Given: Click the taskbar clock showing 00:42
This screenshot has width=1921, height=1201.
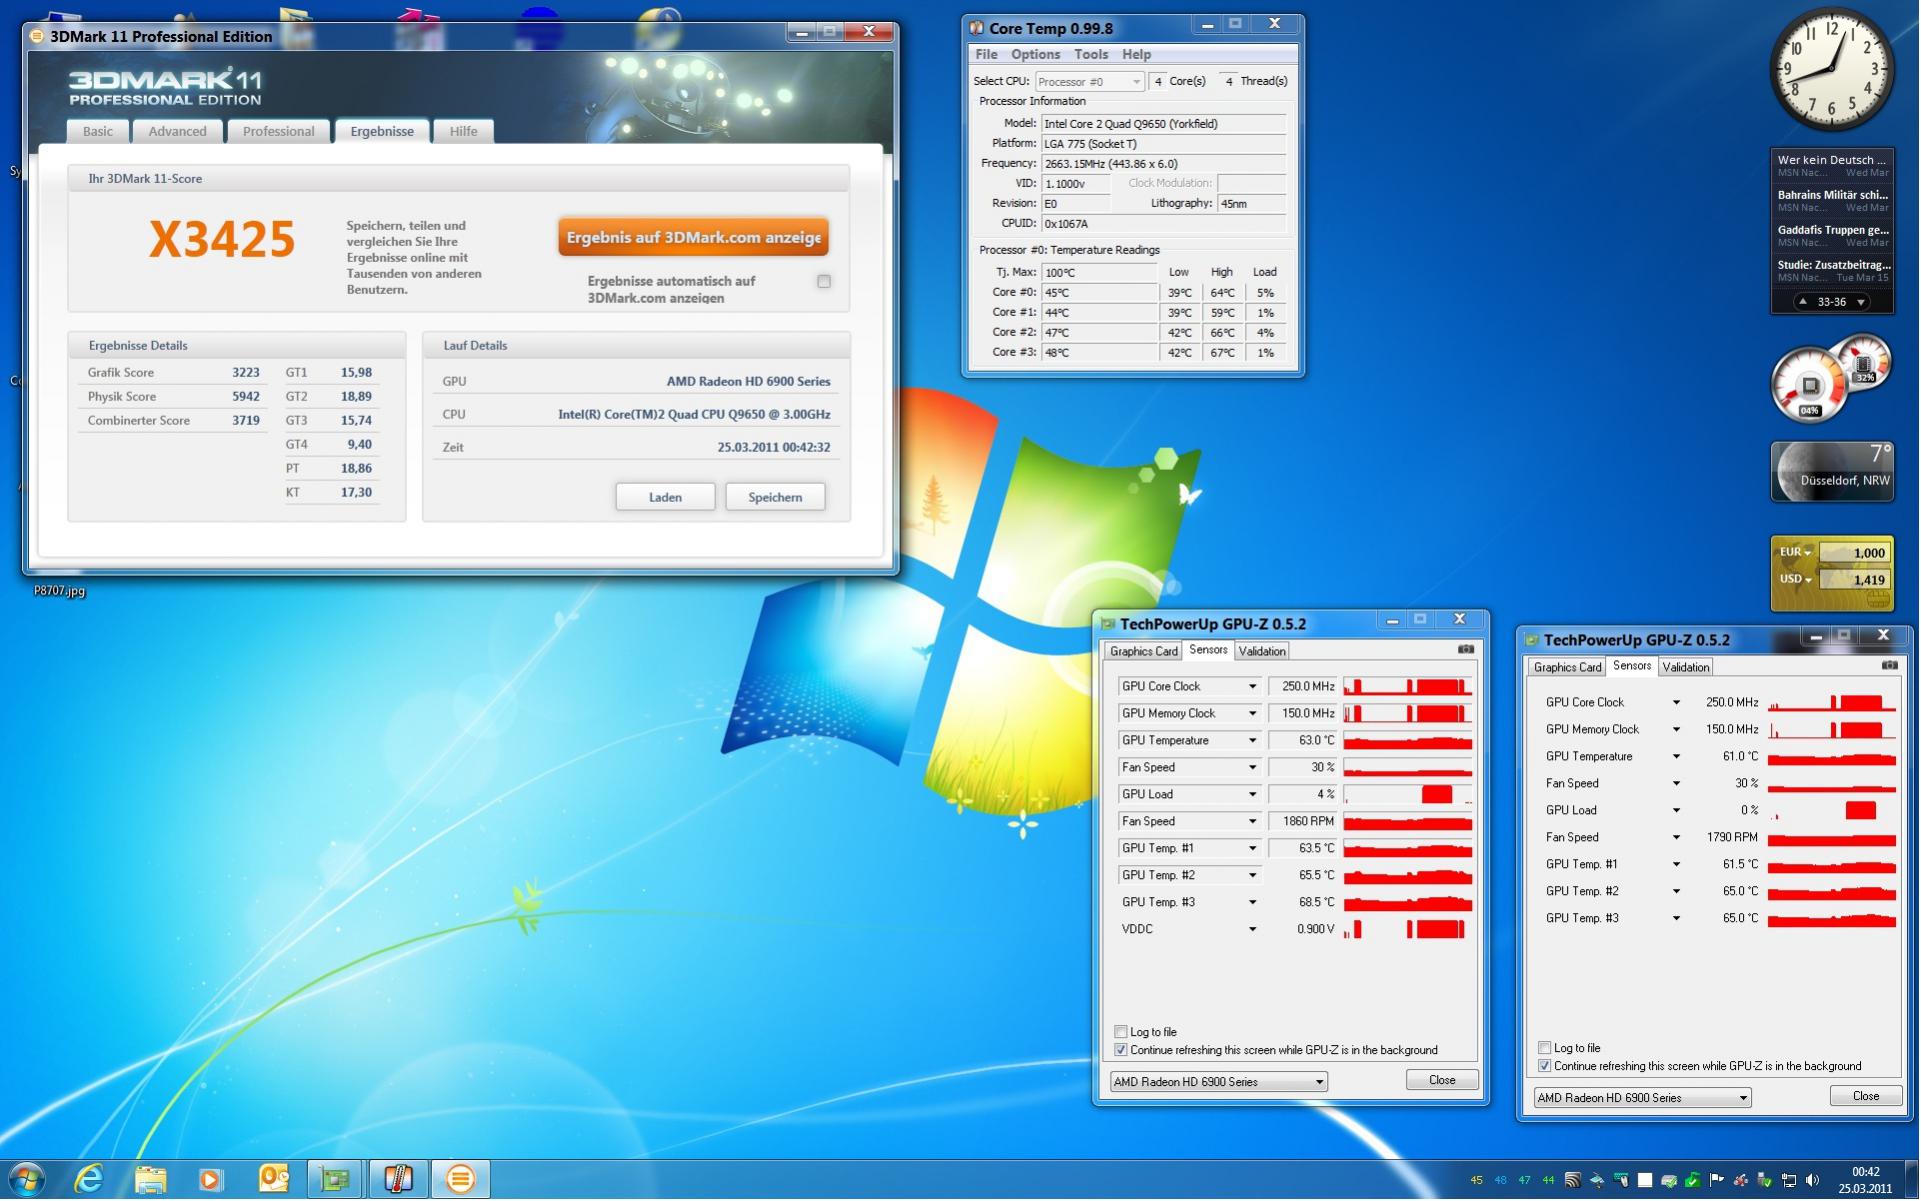Looking at the screenshot, I should click(x=1865, y=1180).
